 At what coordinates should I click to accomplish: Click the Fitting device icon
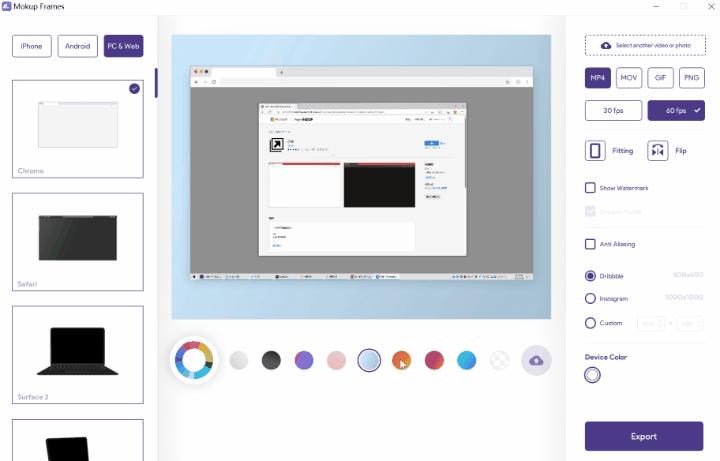tap(595, 151)
